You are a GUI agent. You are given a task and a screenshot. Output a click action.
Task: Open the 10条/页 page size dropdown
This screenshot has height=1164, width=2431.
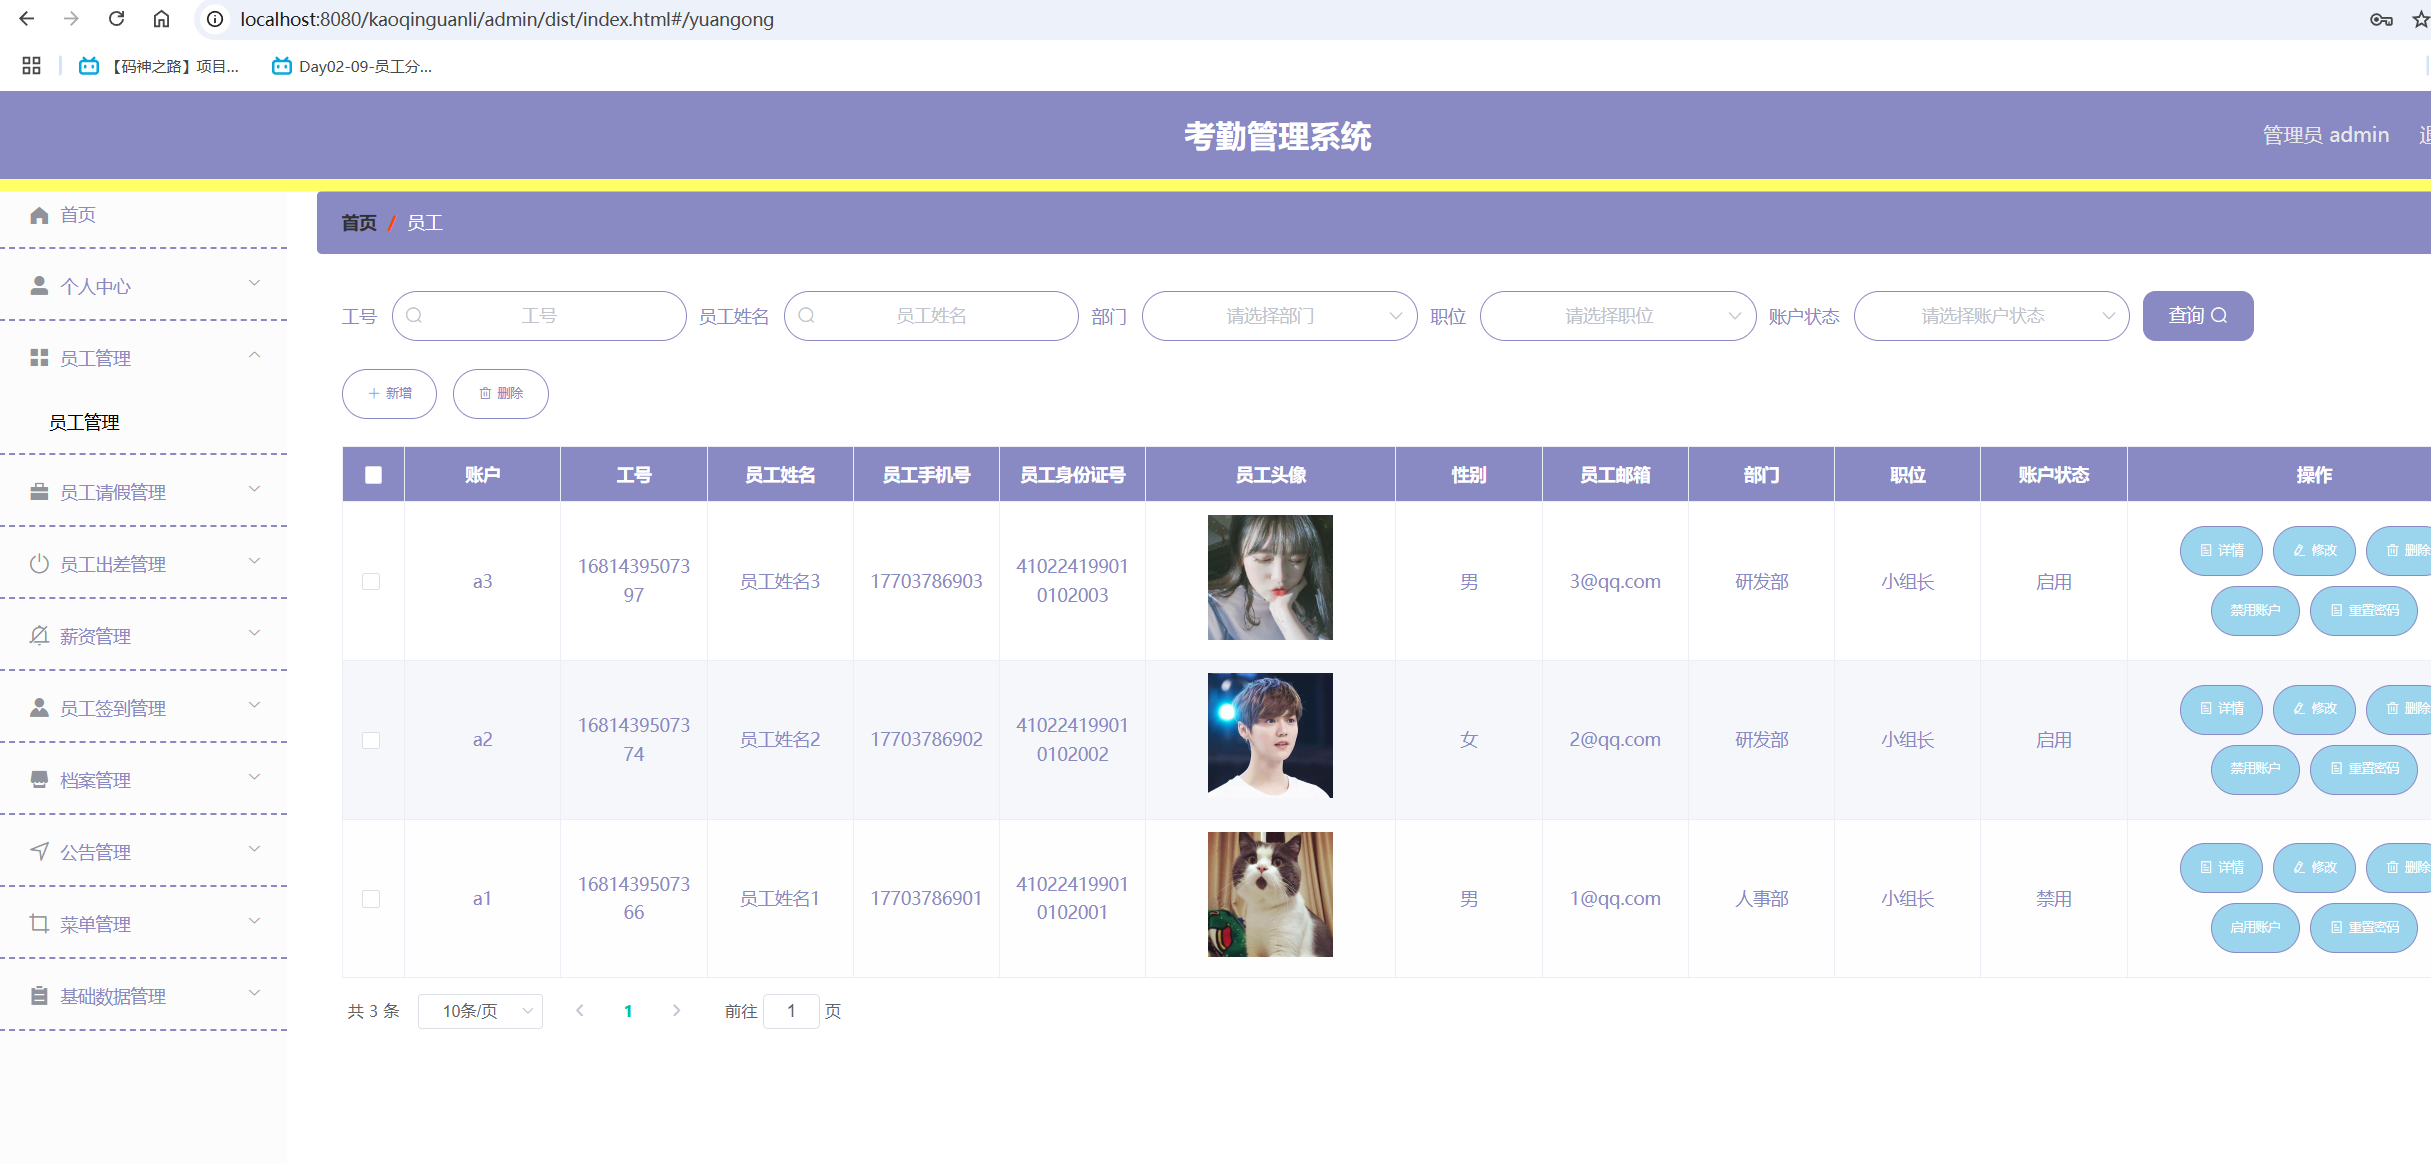coord(480,1011)
